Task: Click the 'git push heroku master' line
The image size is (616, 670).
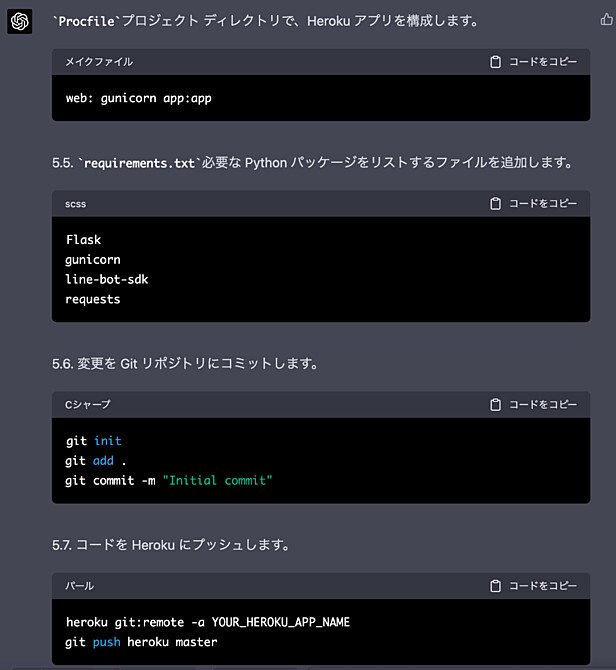Action: [141, 642]
